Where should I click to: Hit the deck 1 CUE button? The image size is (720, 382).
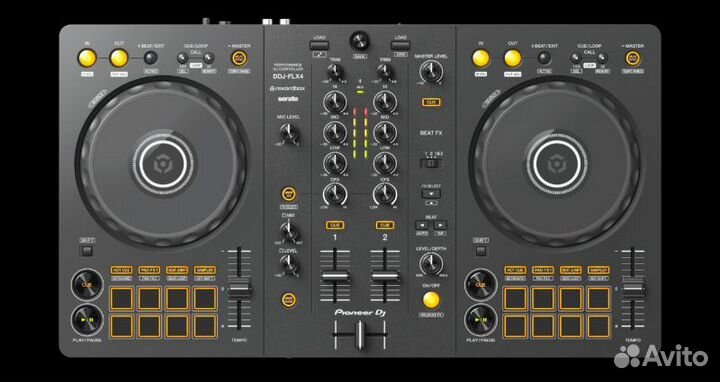tap(87, 285)
